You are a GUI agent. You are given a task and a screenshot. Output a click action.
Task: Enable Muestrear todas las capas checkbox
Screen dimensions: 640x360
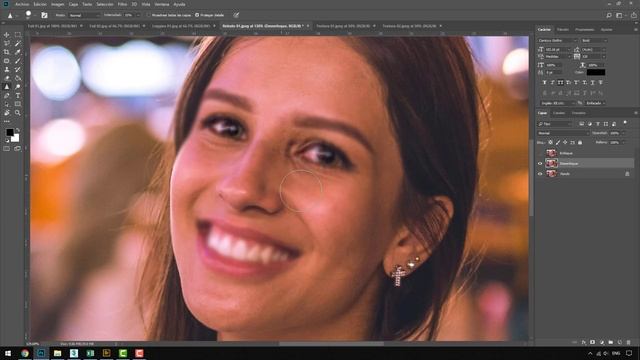click(149, 15)
